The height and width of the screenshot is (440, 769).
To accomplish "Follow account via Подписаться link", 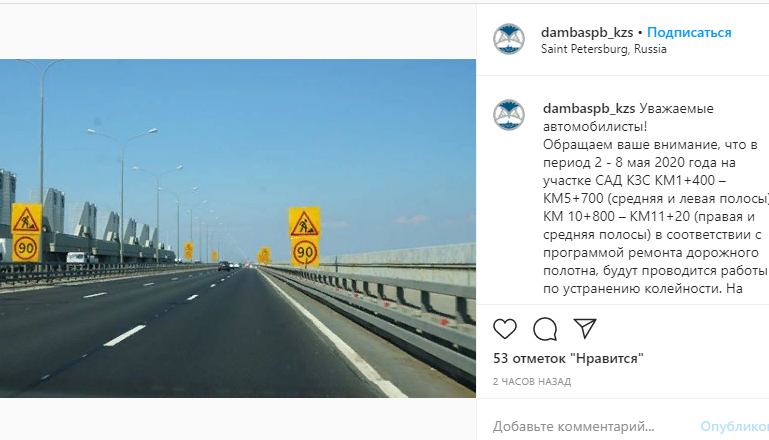I will 689,32.
